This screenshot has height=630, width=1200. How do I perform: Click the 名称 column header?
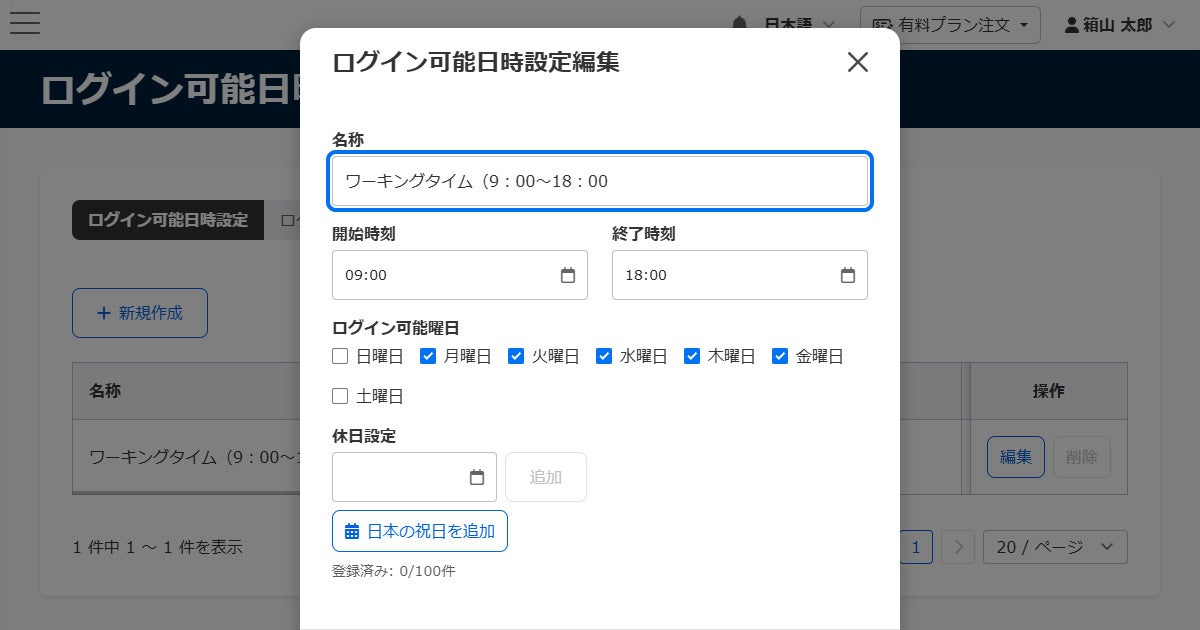pyautogui.click(x=105, y=391)
